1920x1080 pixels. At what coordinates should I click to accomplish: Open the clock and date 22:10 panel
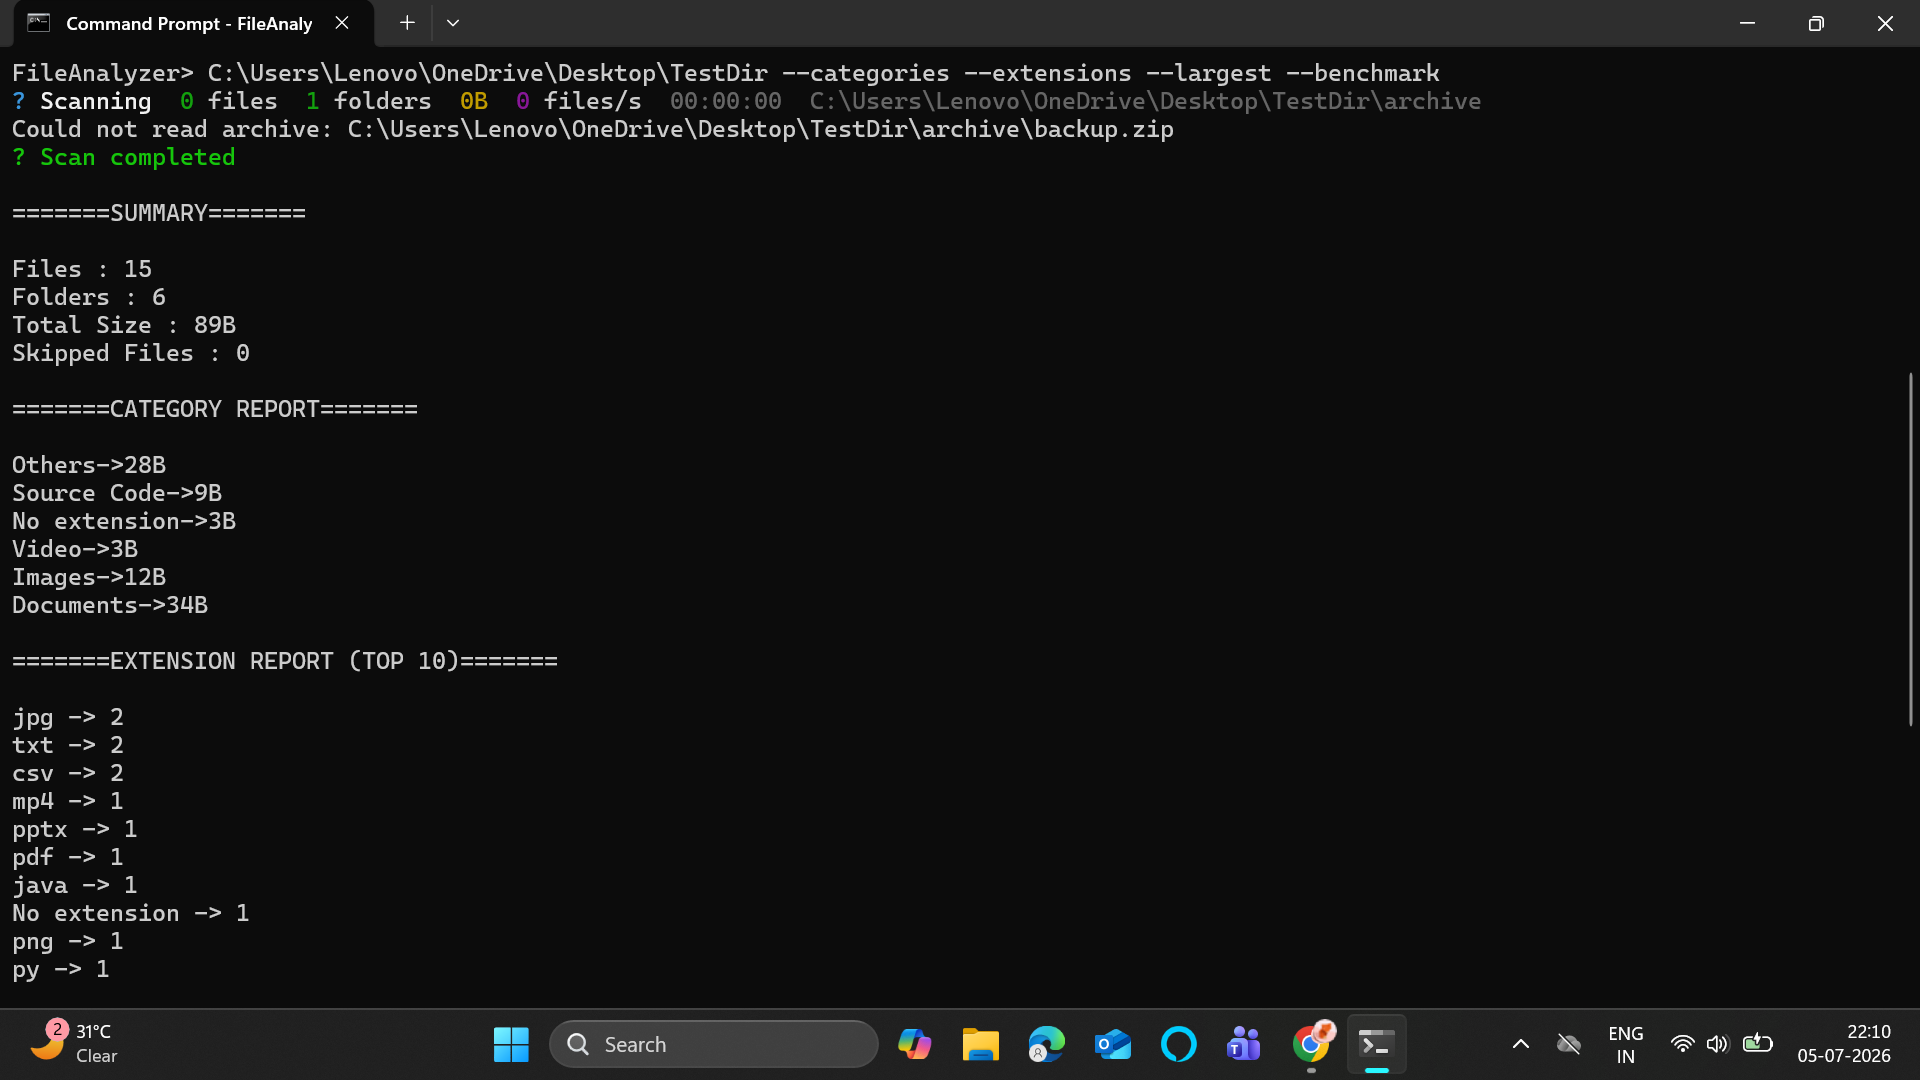[x=1844, y=1044]
